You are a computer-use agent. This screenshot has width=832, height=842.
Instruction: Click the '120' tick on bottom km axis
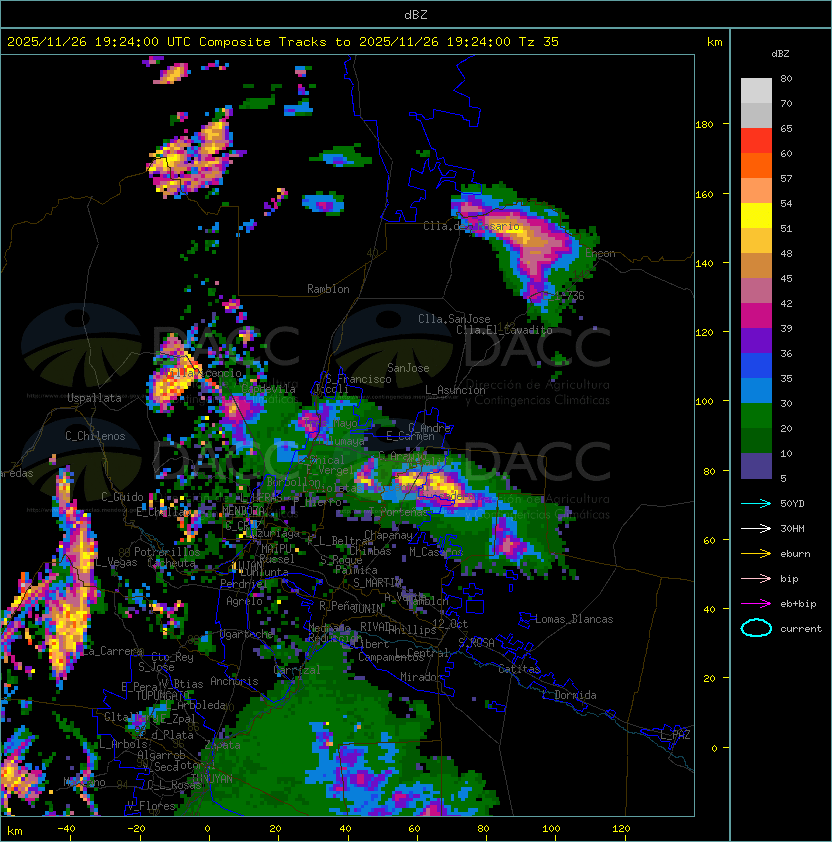[x=621, y=829]
